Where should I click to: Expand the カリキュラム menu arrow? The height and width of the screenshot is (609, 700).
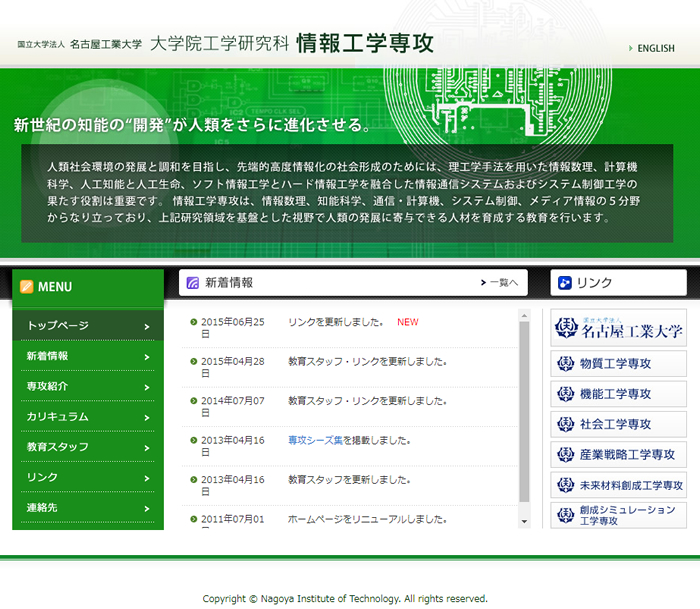pyautogui.click(x=146, y=417)
